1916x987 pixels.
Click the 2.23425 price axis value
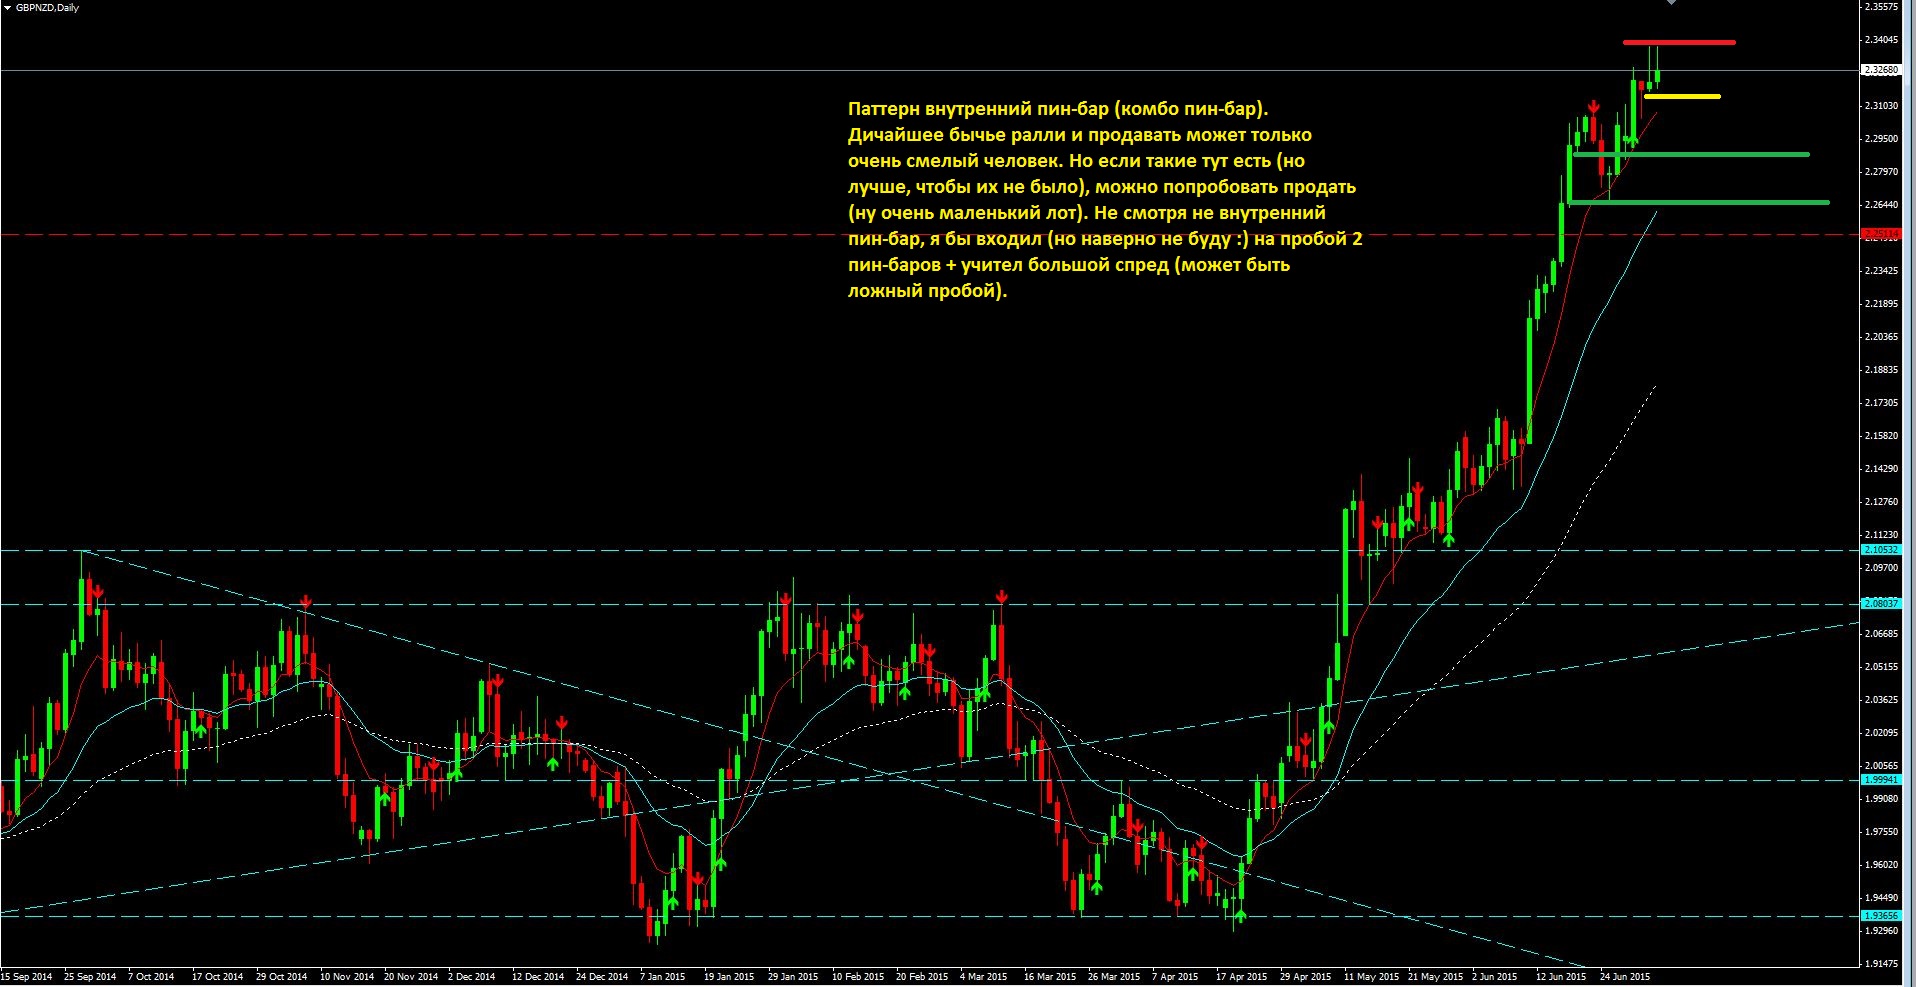coord(1882,271)
